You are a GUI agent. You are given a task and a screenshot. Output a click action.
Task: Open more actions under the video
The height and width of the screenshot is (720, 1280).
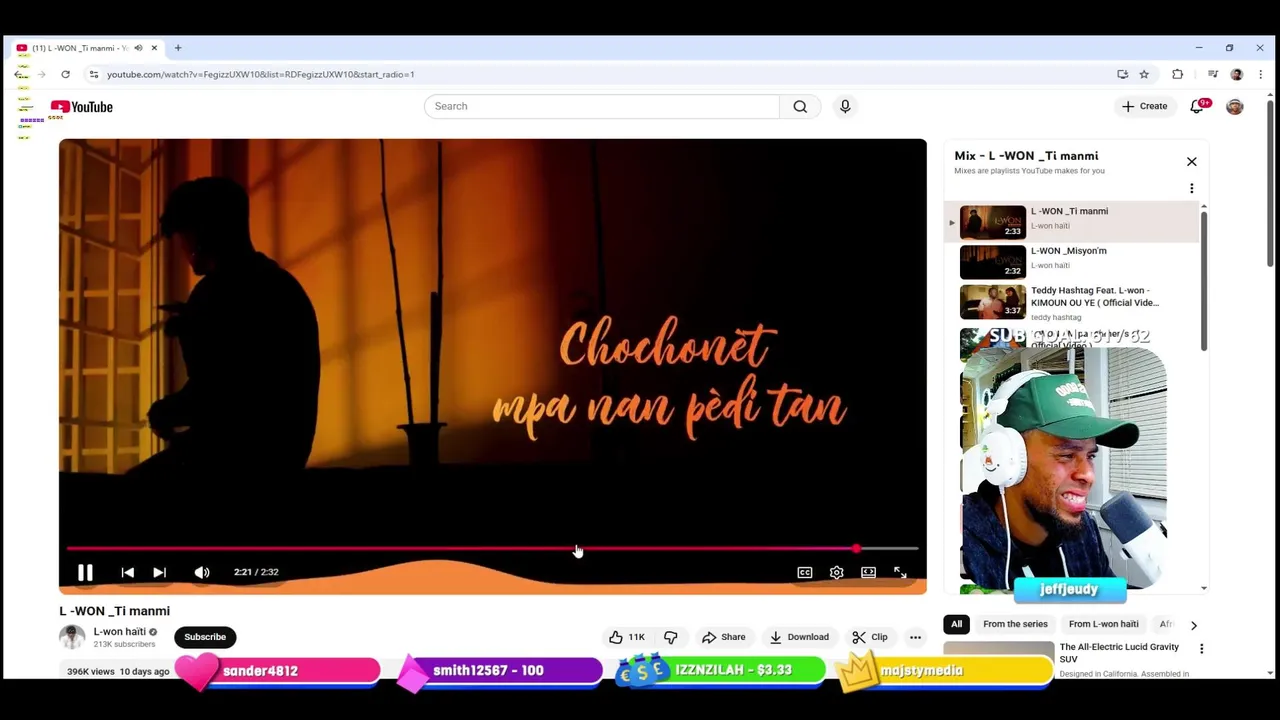pyautogui.click(x=915, y=637)
